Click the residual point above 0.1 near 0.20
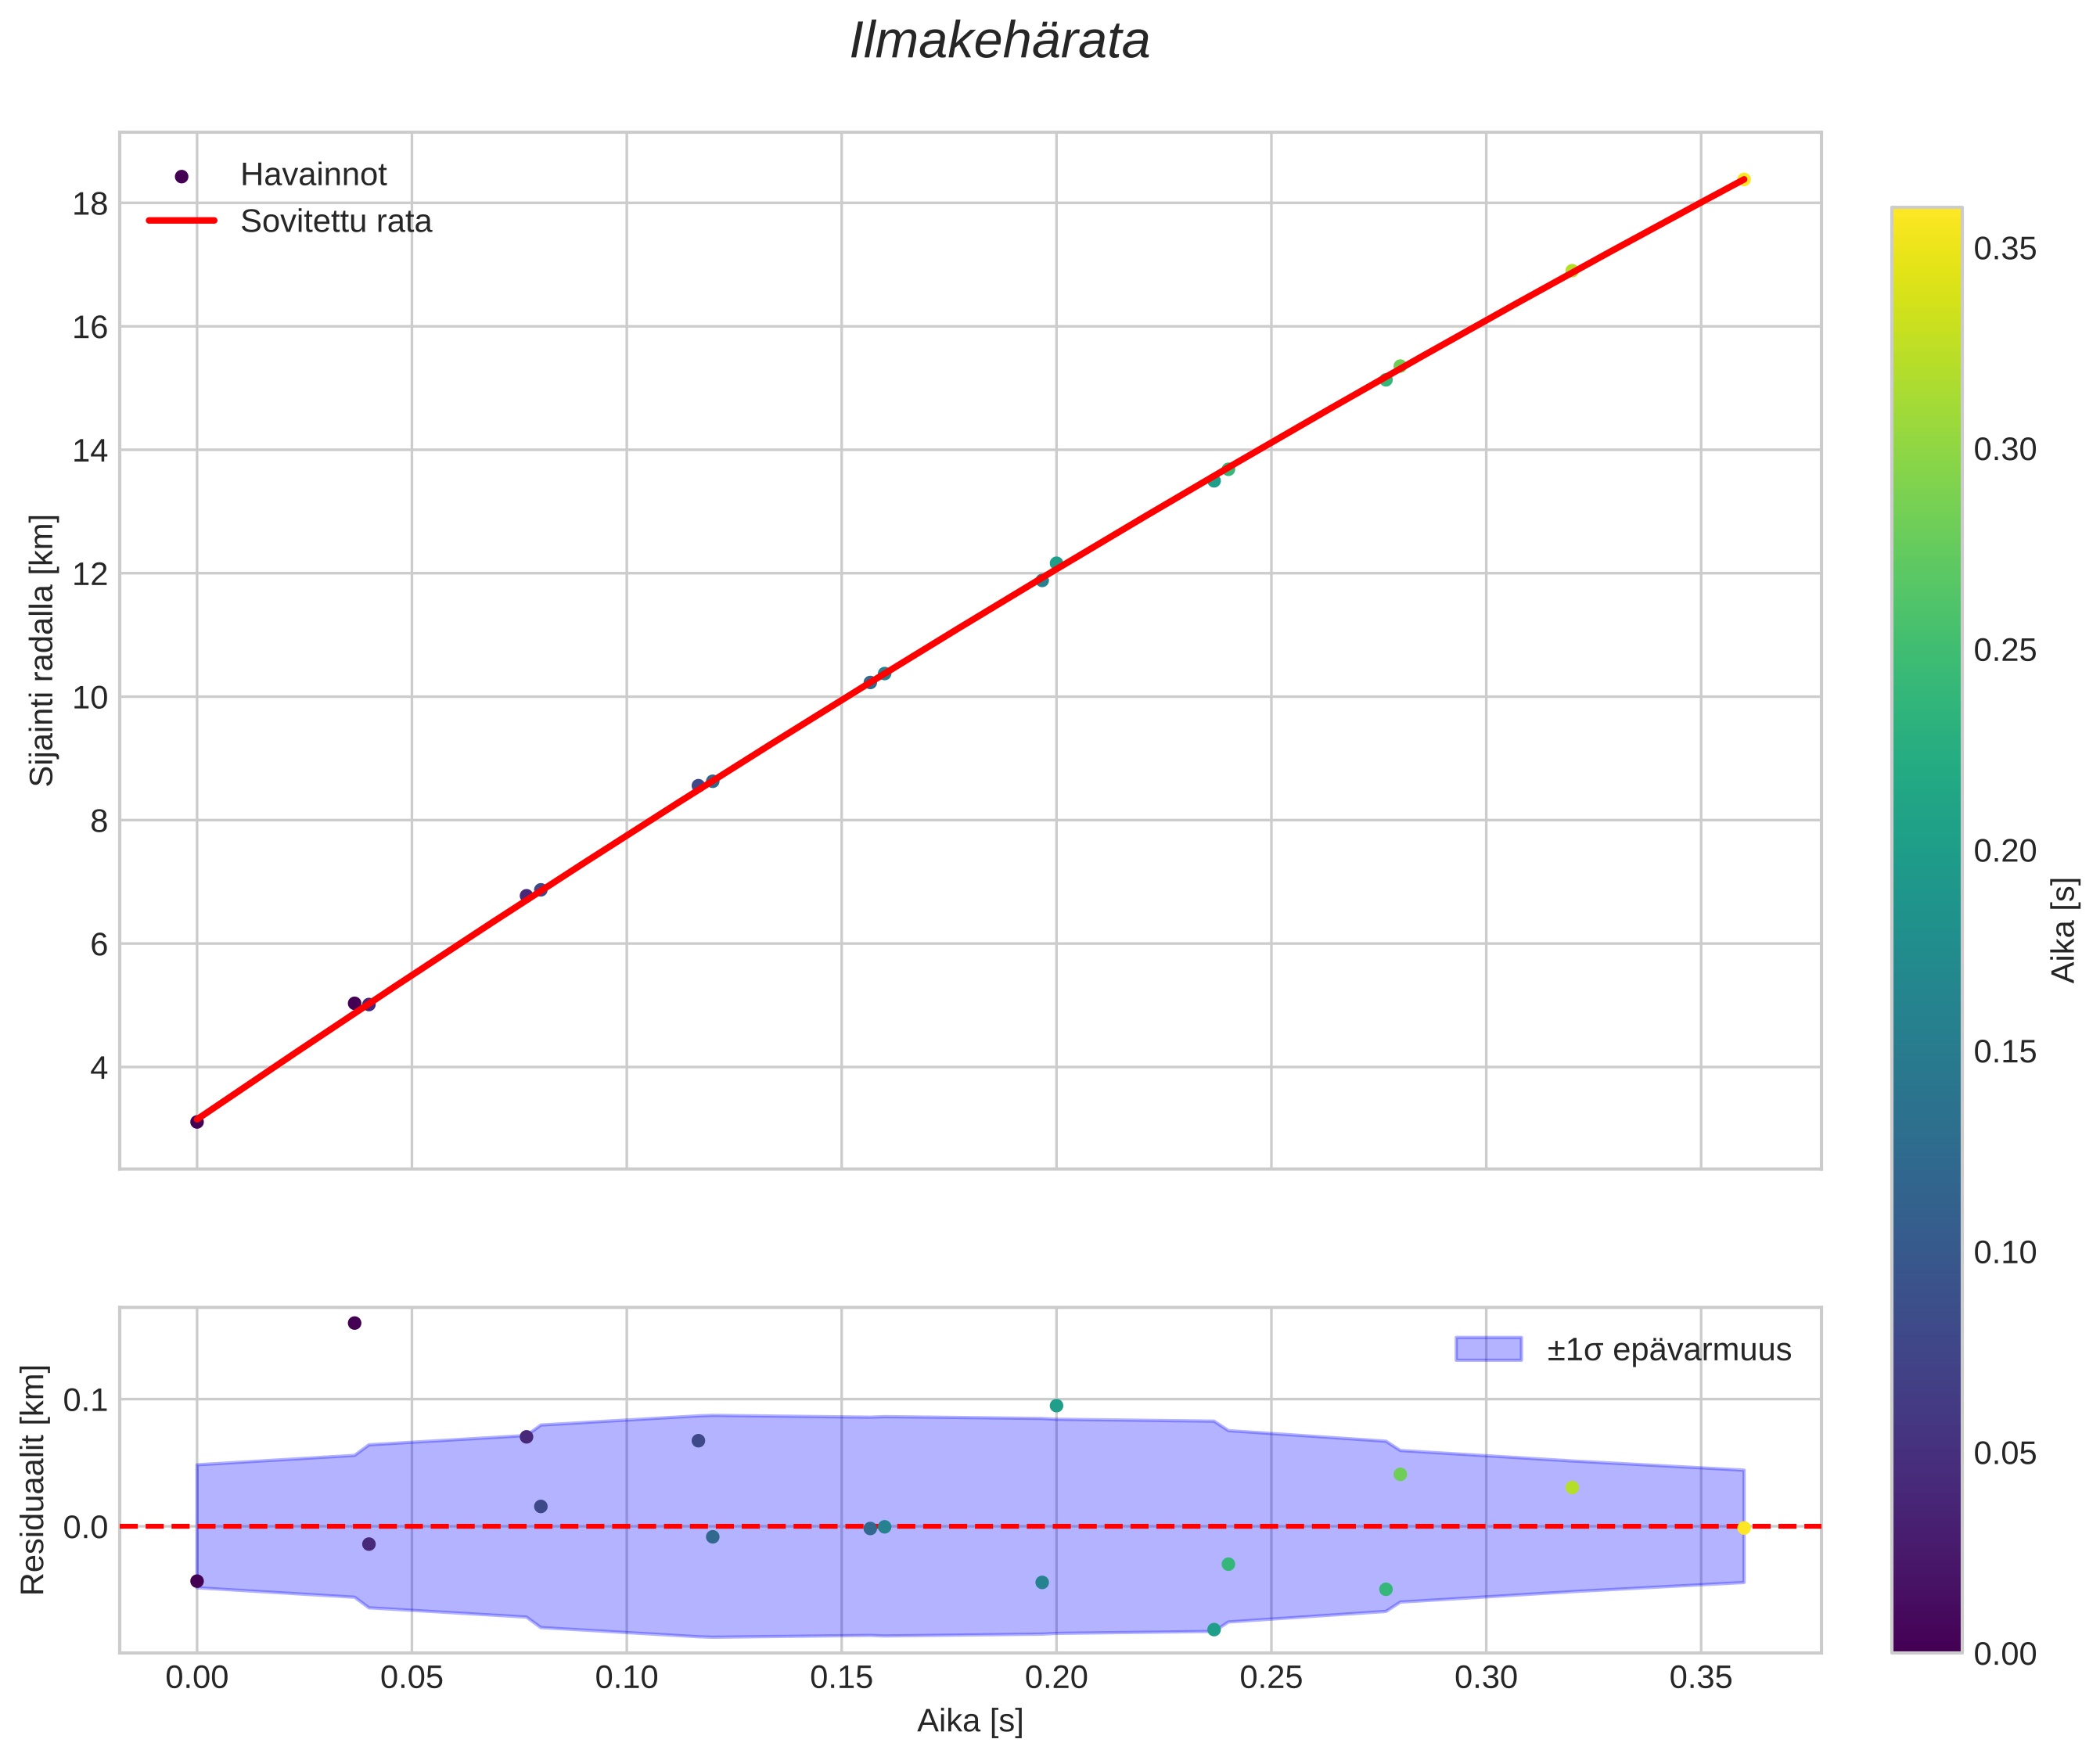2100x1757 pixels. click(x=1056, y=1405)
